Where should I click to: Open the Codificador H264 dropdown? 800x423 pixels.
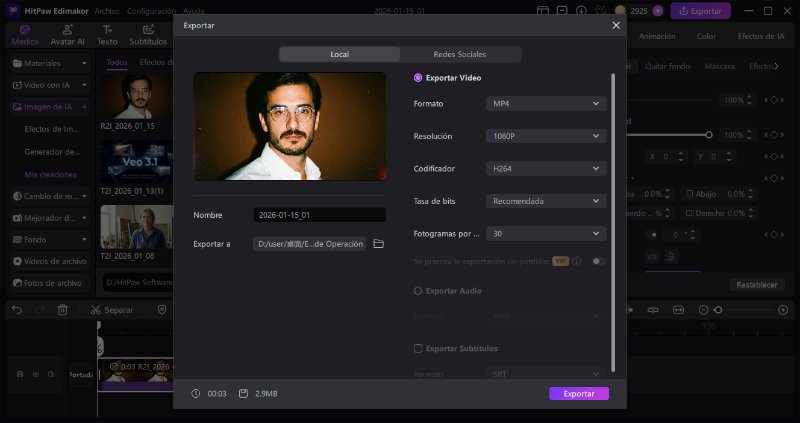(546, 168)
